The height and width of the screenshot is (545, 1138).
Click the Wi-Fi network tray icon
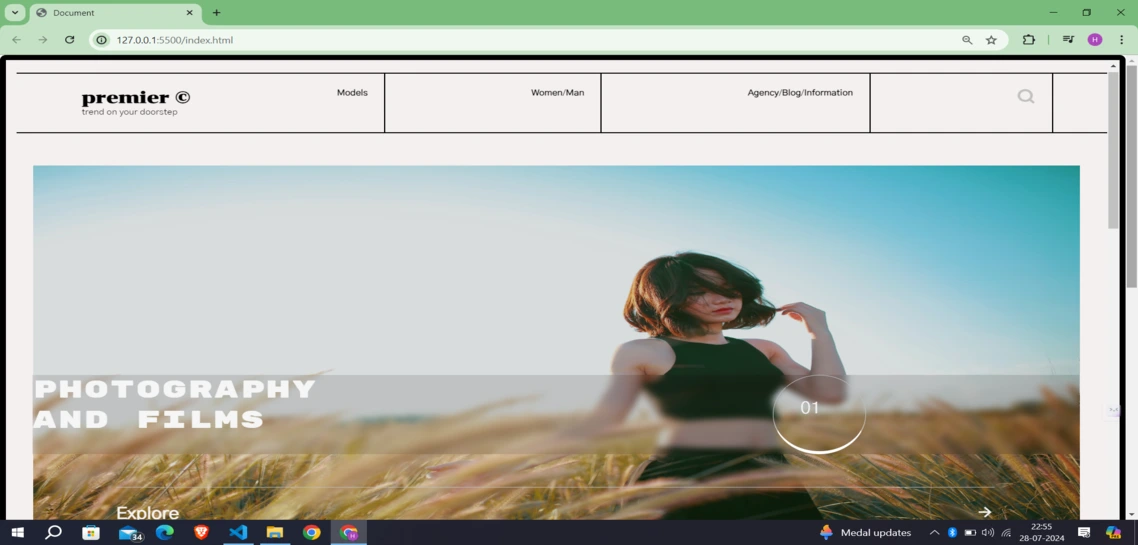tap(1006, 533)
